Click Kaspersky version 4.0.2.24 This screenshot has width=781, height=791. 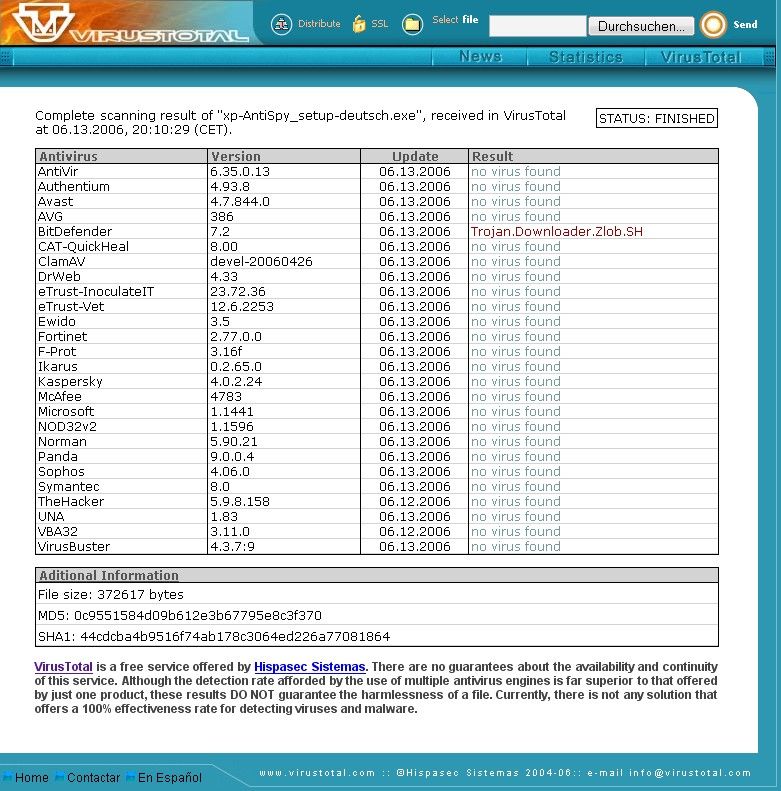(x=236, y=382)
